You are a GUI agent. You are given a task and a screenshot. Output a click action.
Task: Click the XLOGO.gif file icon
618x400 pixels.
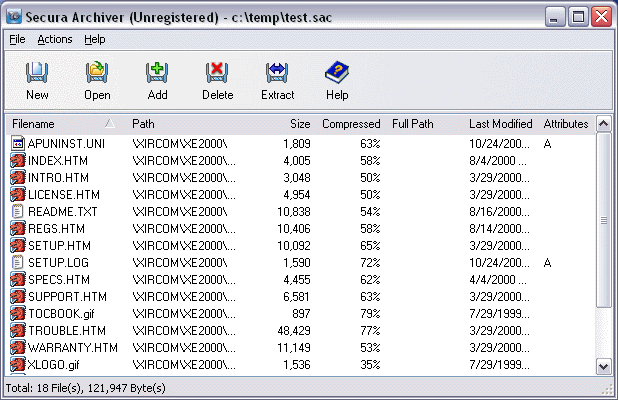tap(17, 365)
